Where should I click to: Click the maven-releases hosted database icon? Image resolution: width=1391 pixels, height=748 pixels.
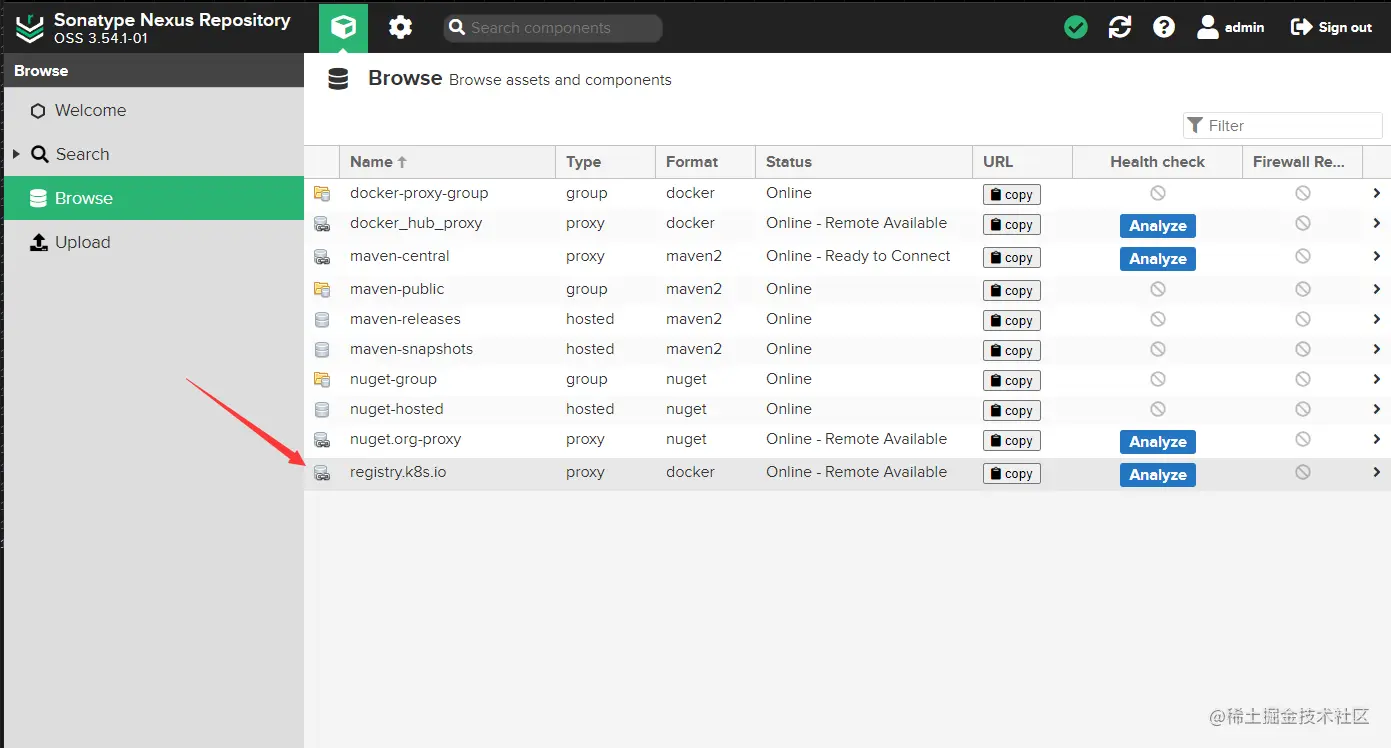322,320
